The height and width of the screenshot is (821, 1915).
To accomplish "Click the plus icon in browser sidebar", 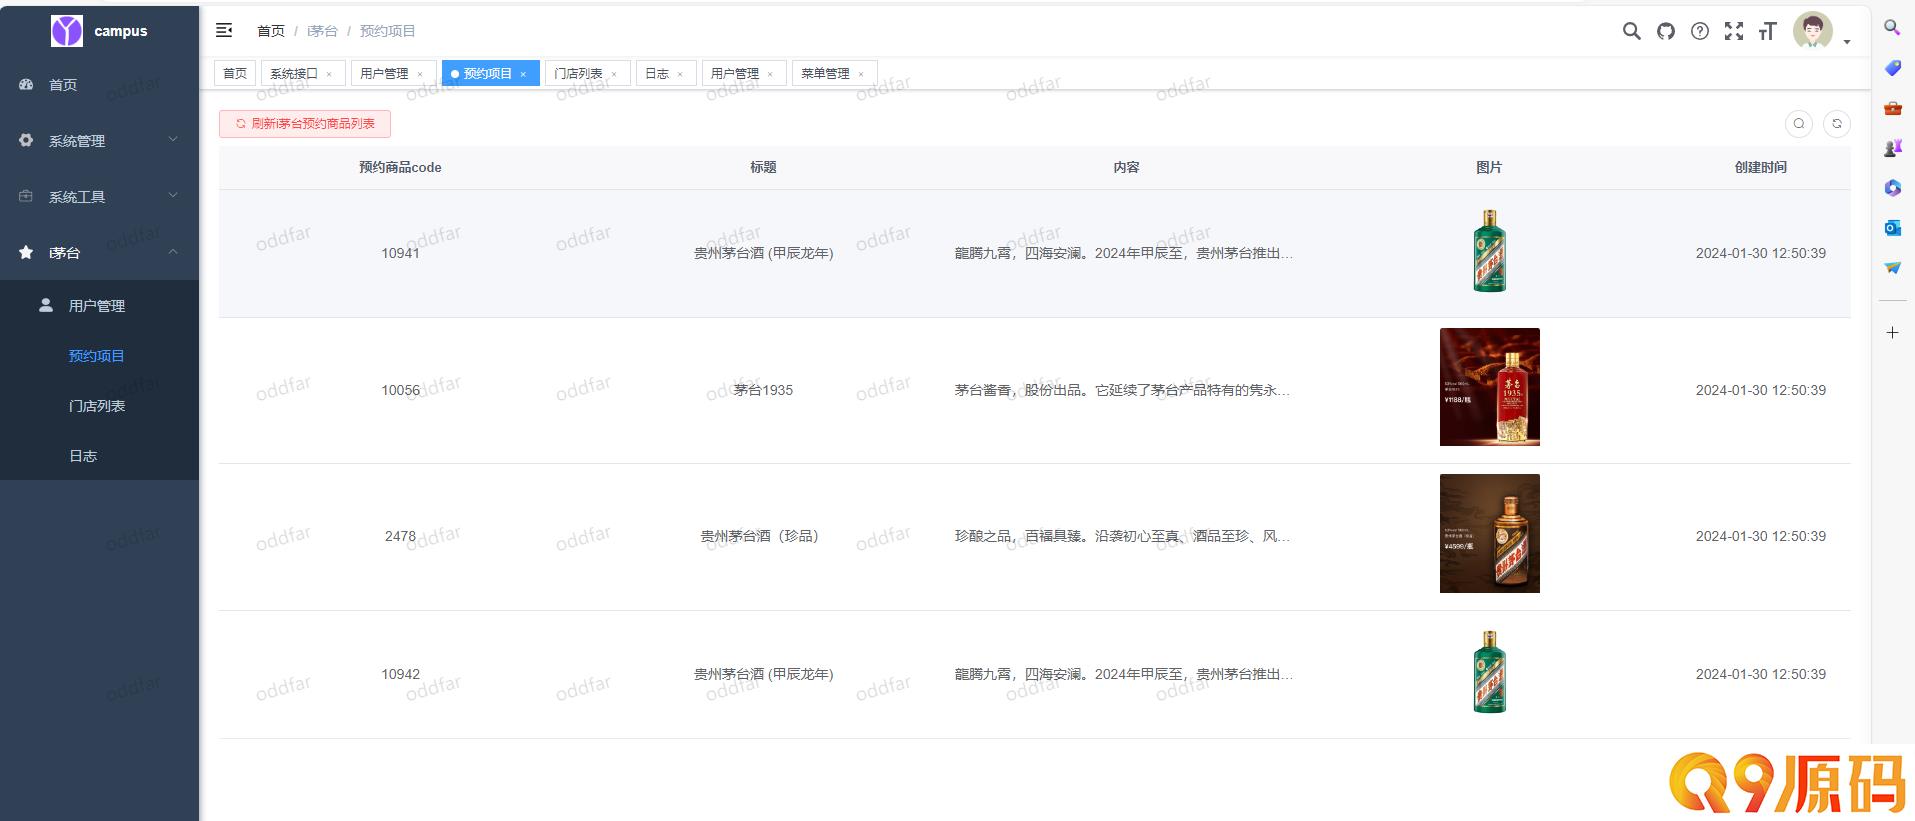I will [1892, 332].
